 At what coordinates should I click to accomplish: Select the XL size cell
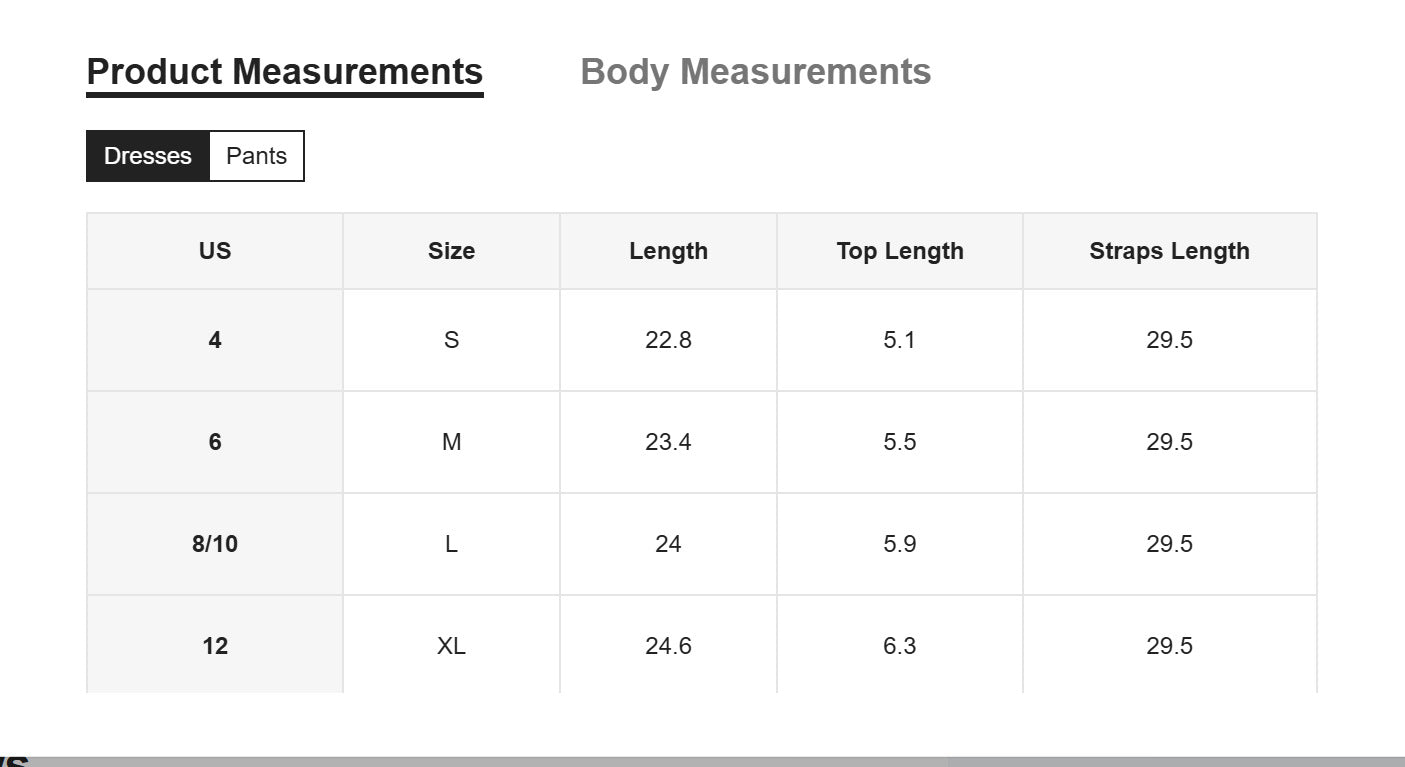pos(451,646)
